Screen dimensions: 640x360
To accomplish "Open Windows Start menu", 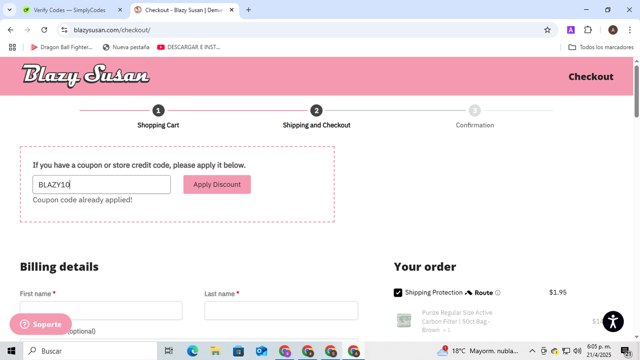I will pyautogui.click(x=11, y=351).
